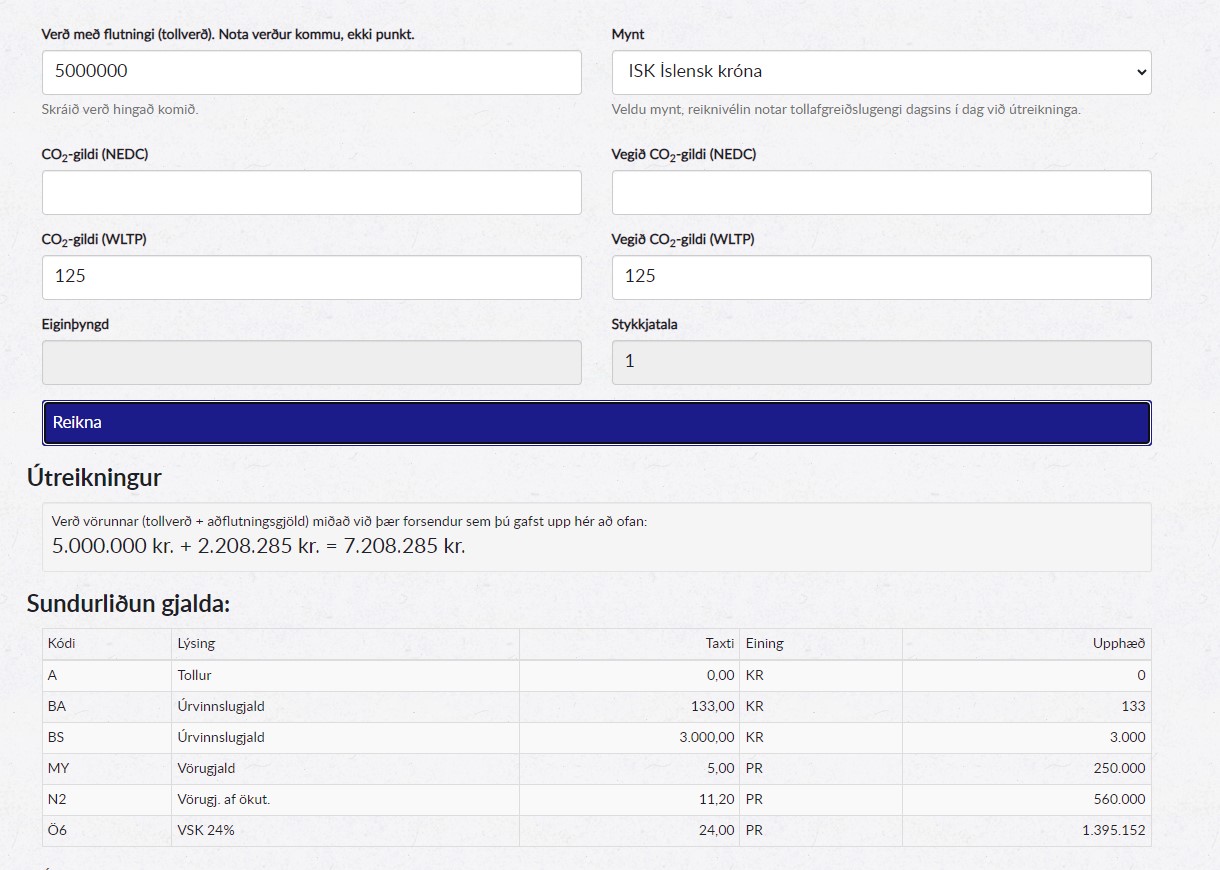Screen dimensions: 1220x870
Task: Click the Eining column header
Action: (x=765, y=644)
